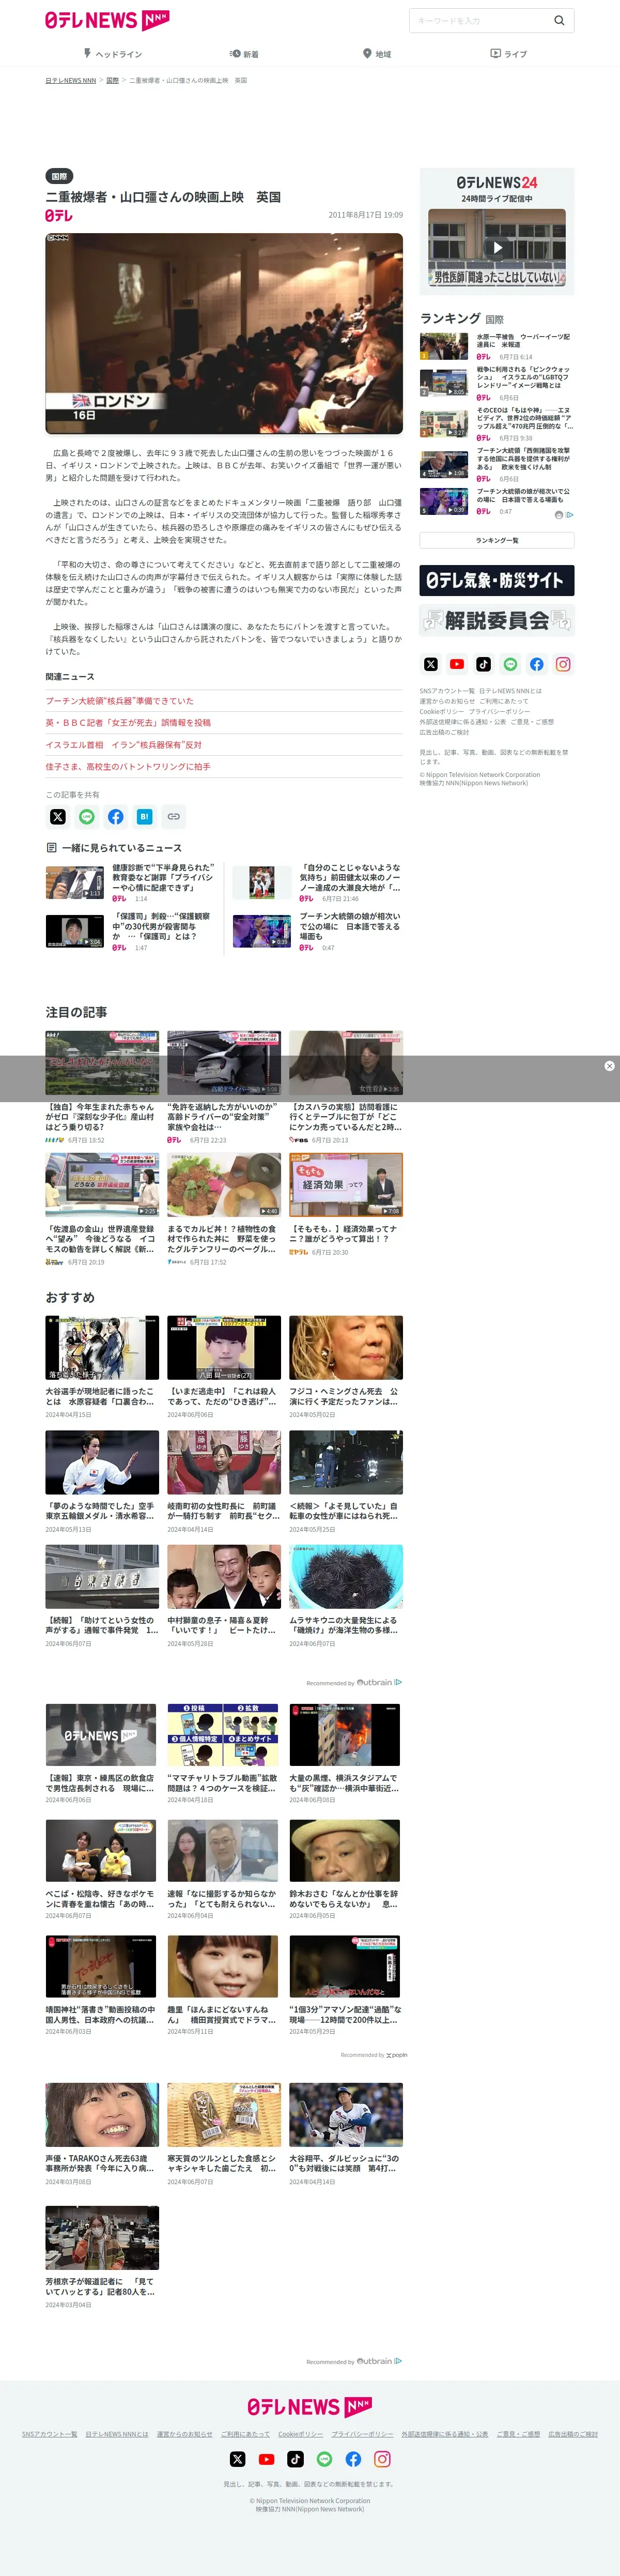Viewport: 620px width, 2576px height.
Task: Share the article on X
Action: pyautogui.click(x=58, y=817)
